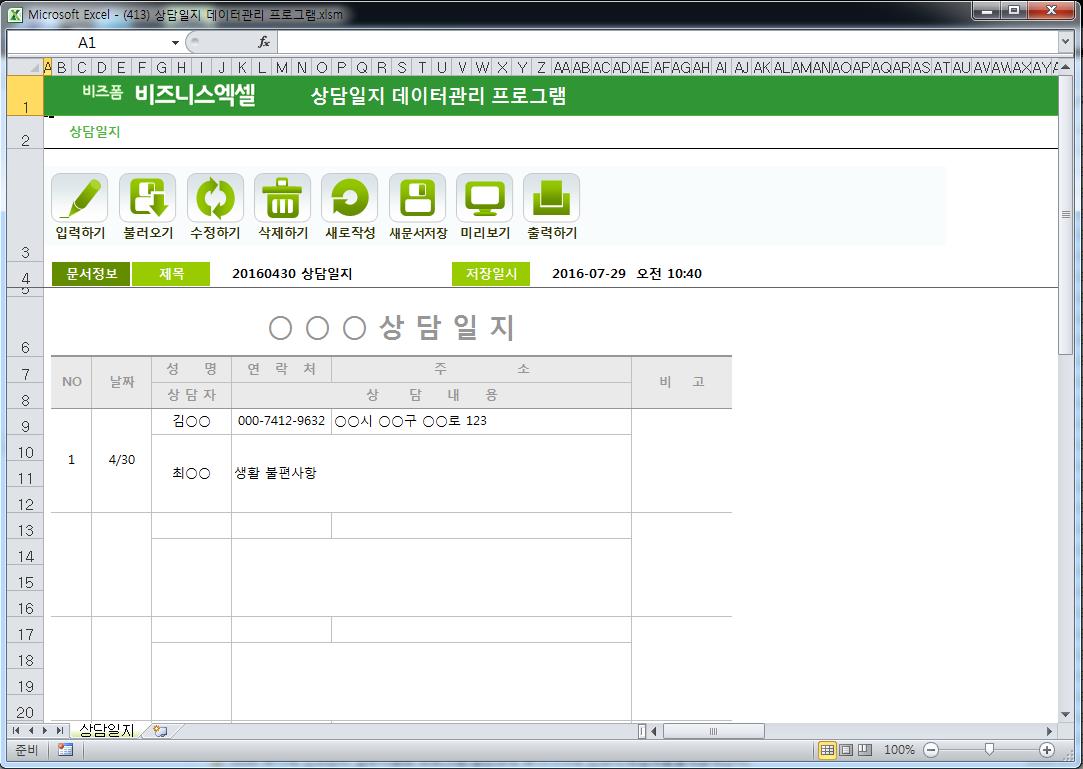
Task: Click the 상 담 내 용 header cell
Action: [431, 395]
